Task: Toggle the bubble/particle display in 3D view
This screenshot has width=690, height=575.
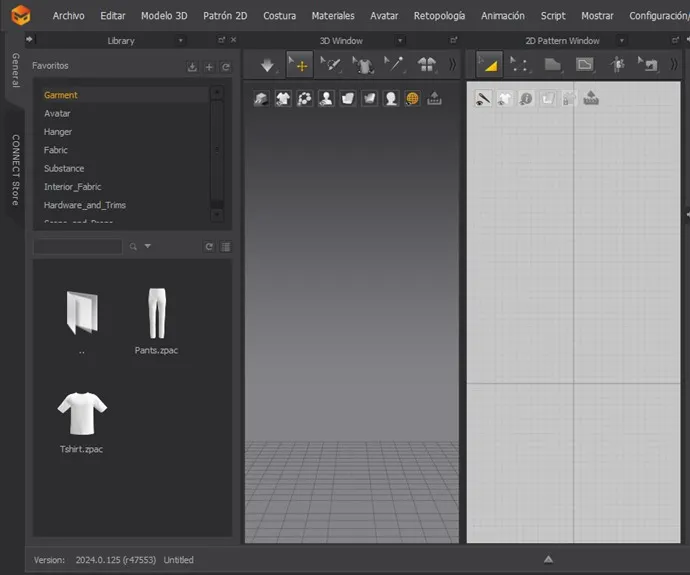Action: click(x=305, y=99)
